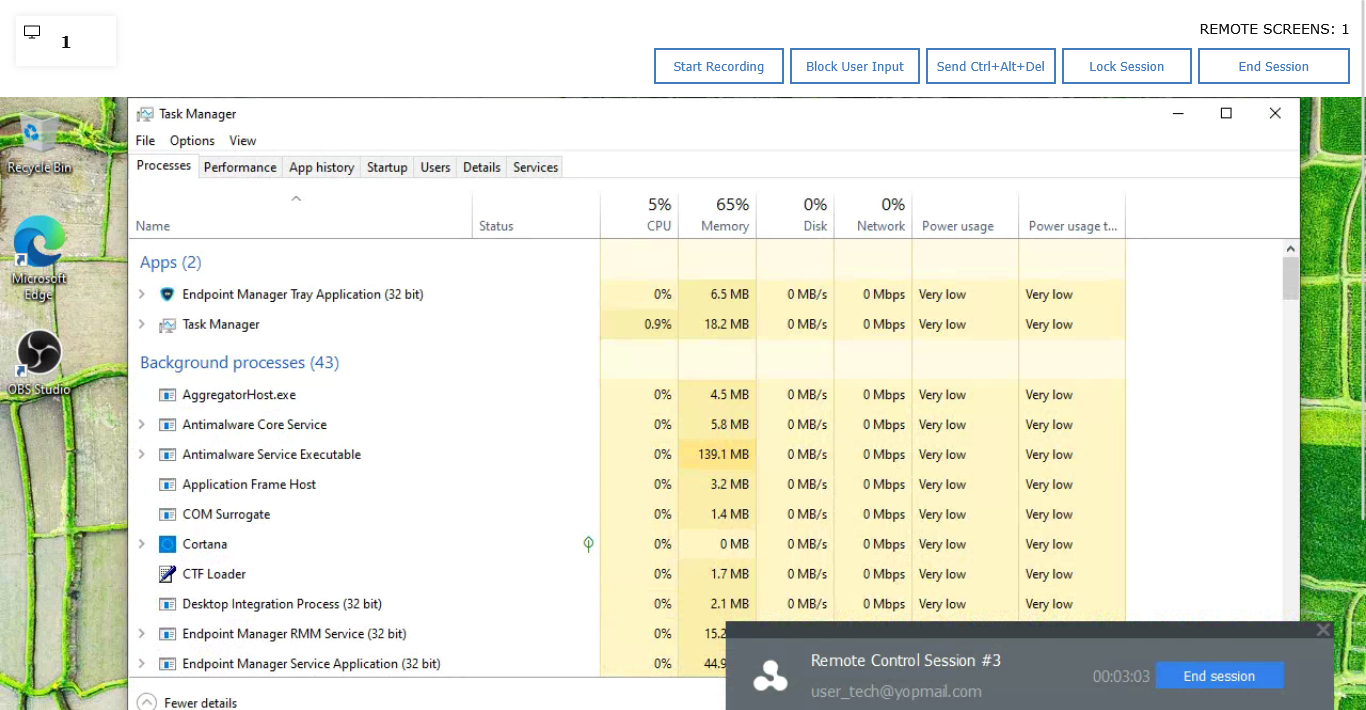Click the Start Recording button

point(719,66)
